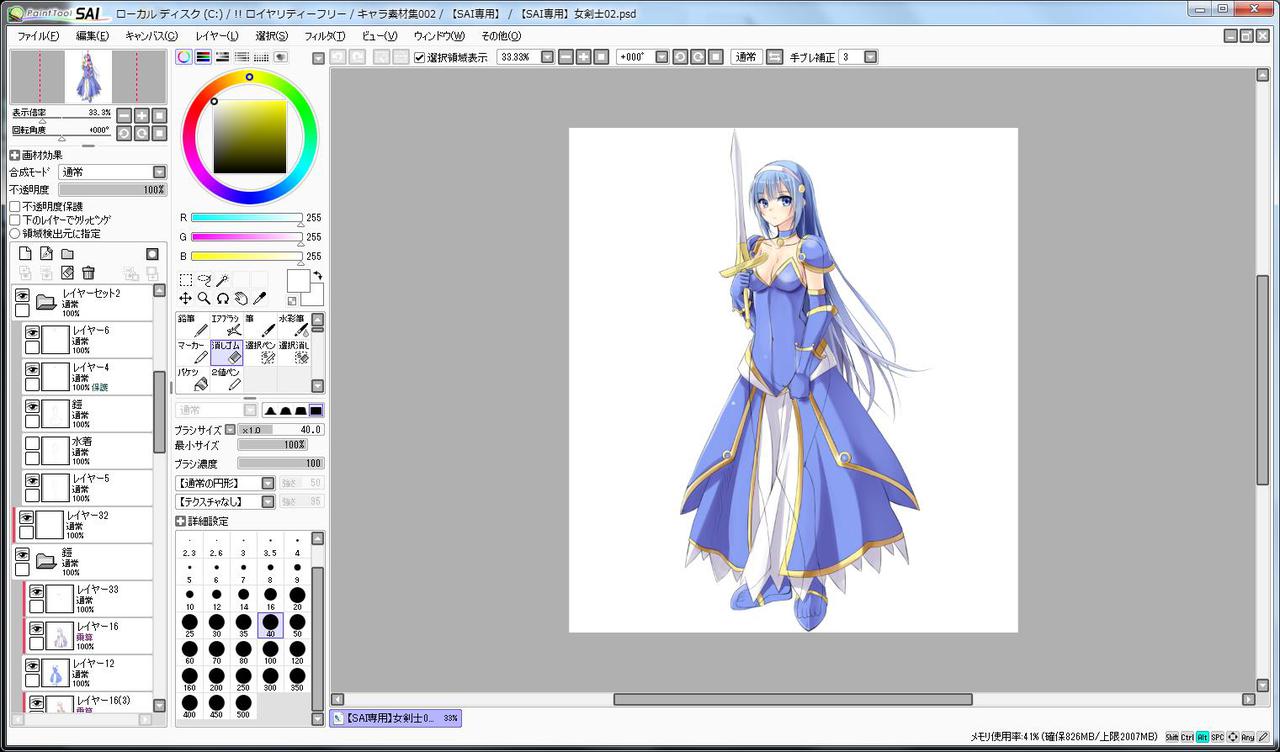This screenshot has width=1280, height=752.
Task: Switch to 女剣士02 document tab
Action: click(x=396, y=718)
